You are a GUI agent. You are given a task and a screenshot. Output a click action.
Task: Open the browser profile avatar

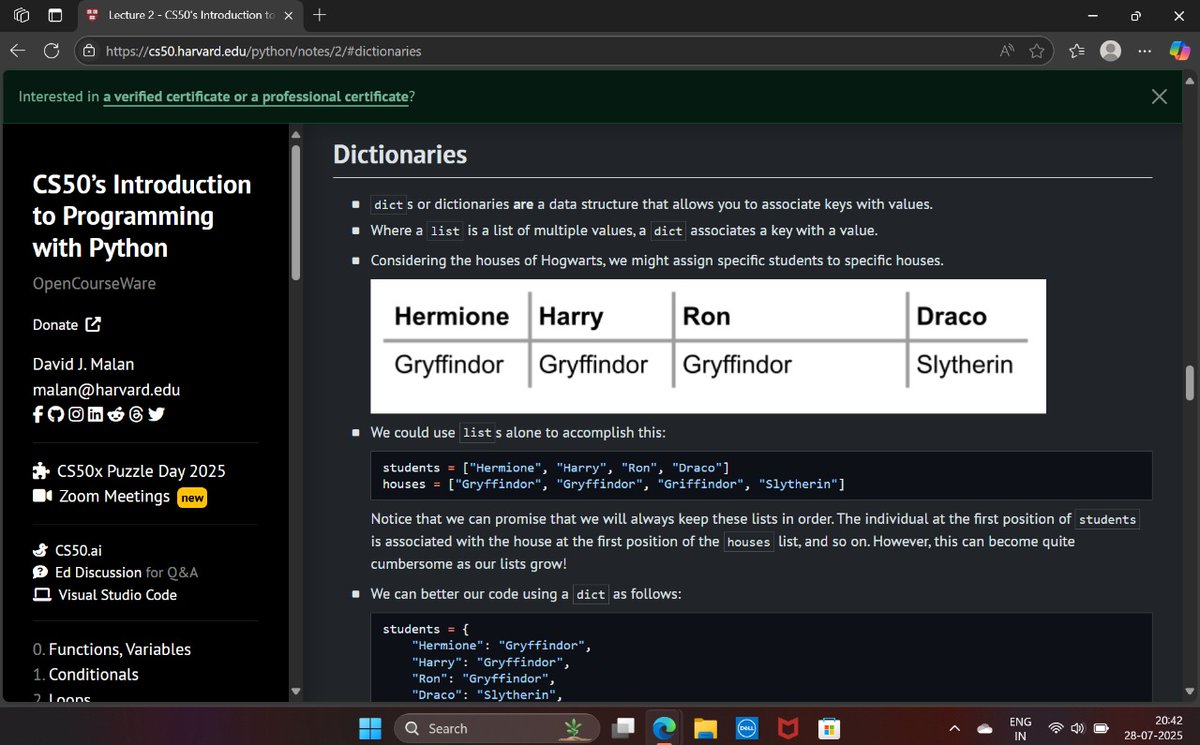click(x=1109, y=50)
